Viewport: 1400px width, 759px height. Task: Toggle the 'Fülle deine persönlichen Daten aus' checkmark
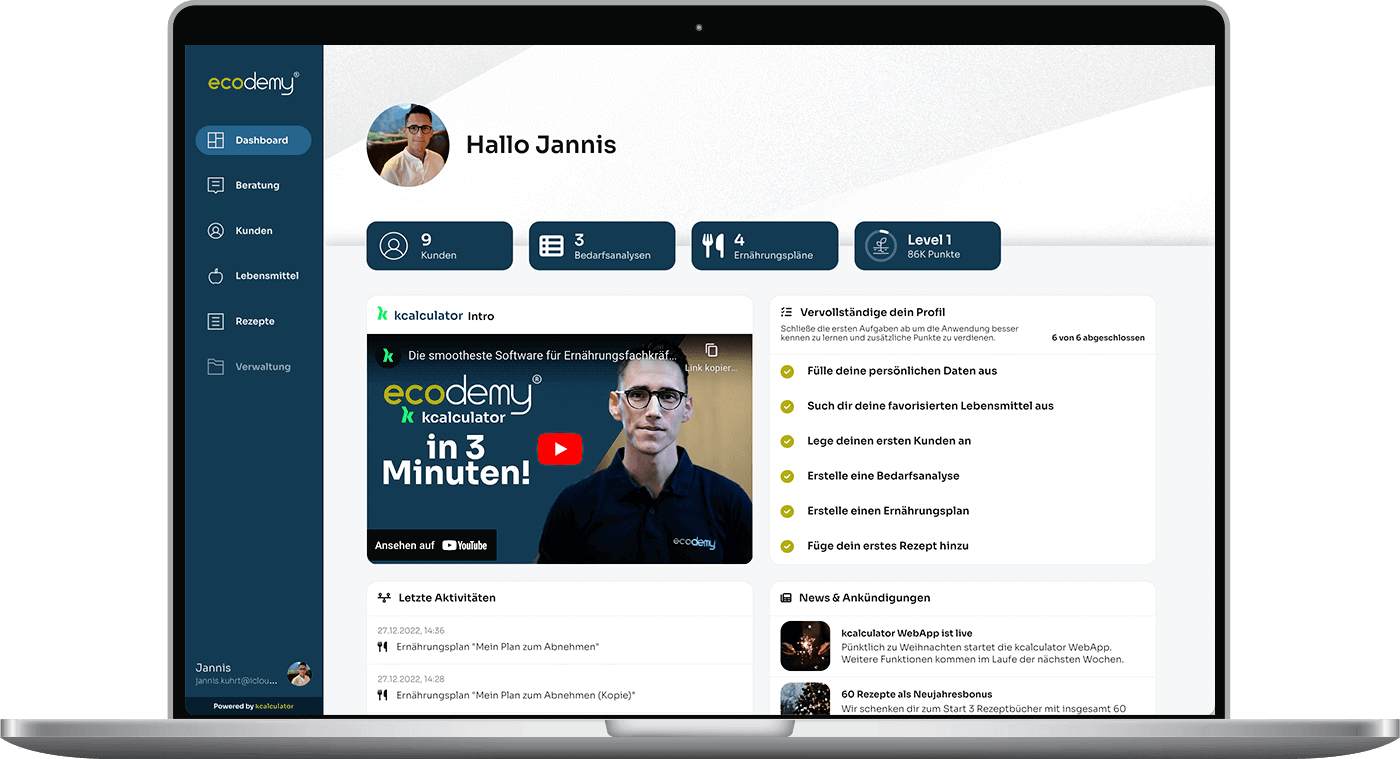point(787,371)
